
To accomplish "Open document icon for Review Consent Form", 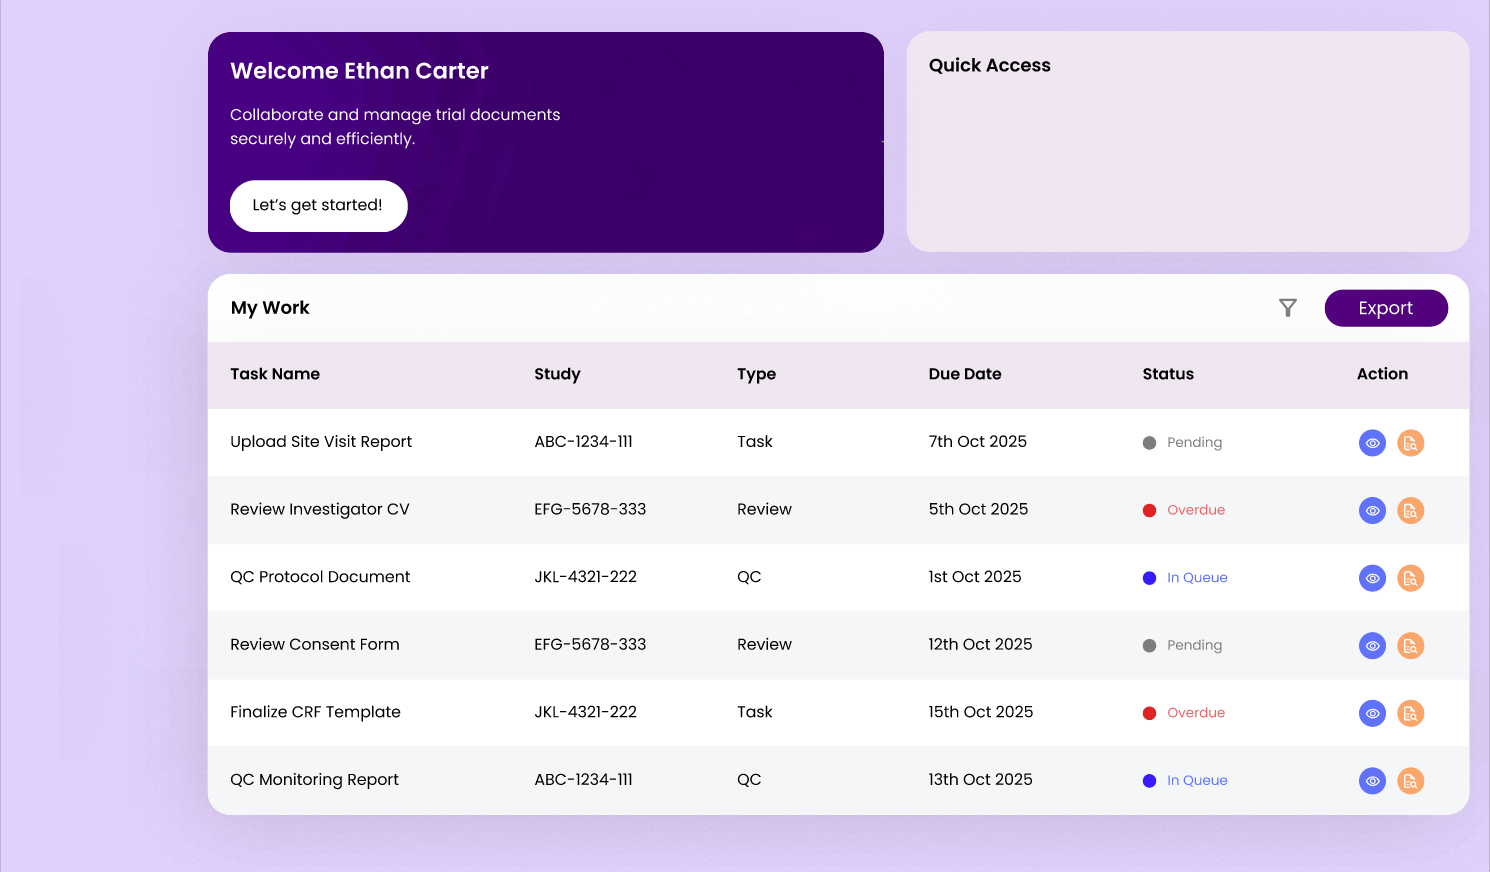I will 1410,646.
